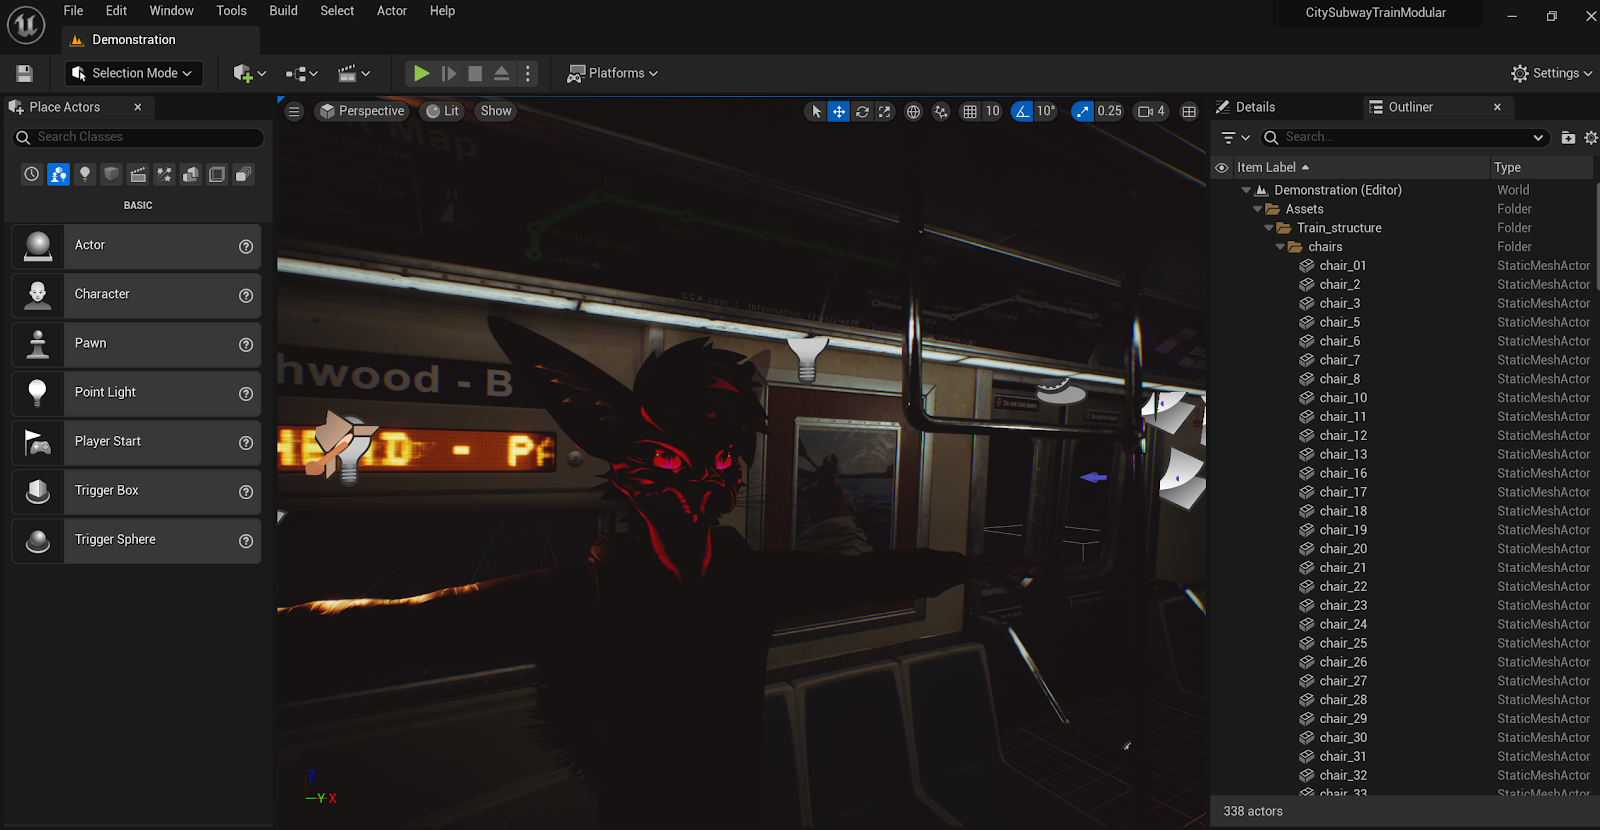
Task: Toggle surface snapping in the viewport
Action: coord(941,112)
